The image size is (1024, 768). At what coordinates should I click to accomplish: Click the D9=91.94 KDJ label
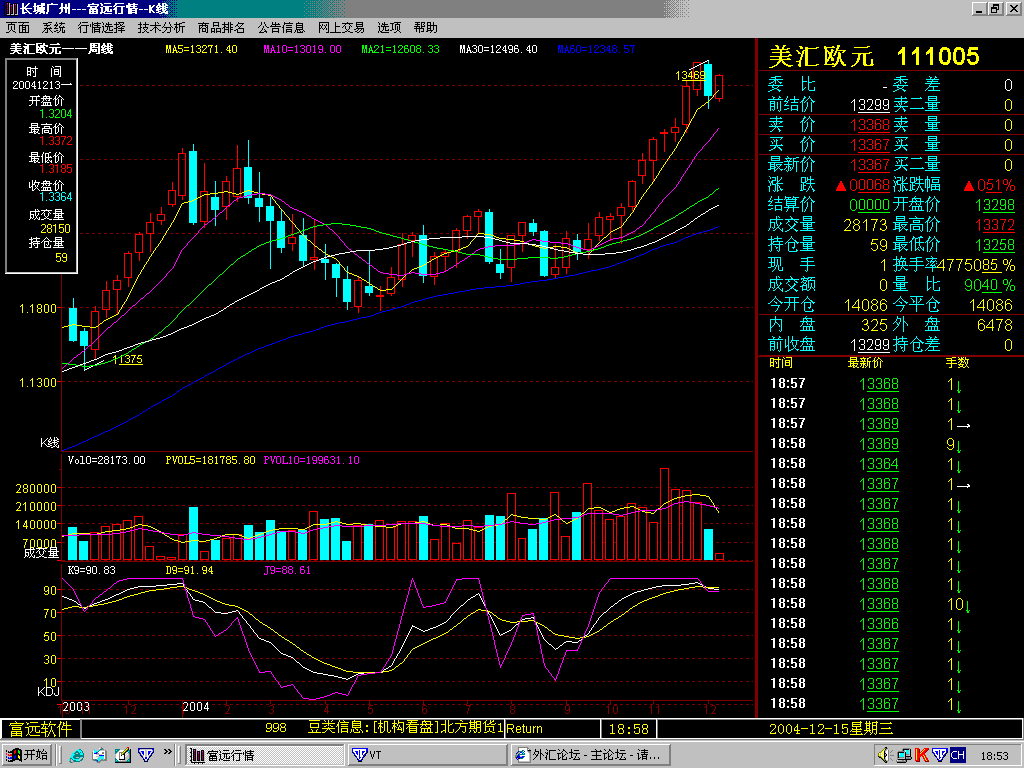coord(189,570)
